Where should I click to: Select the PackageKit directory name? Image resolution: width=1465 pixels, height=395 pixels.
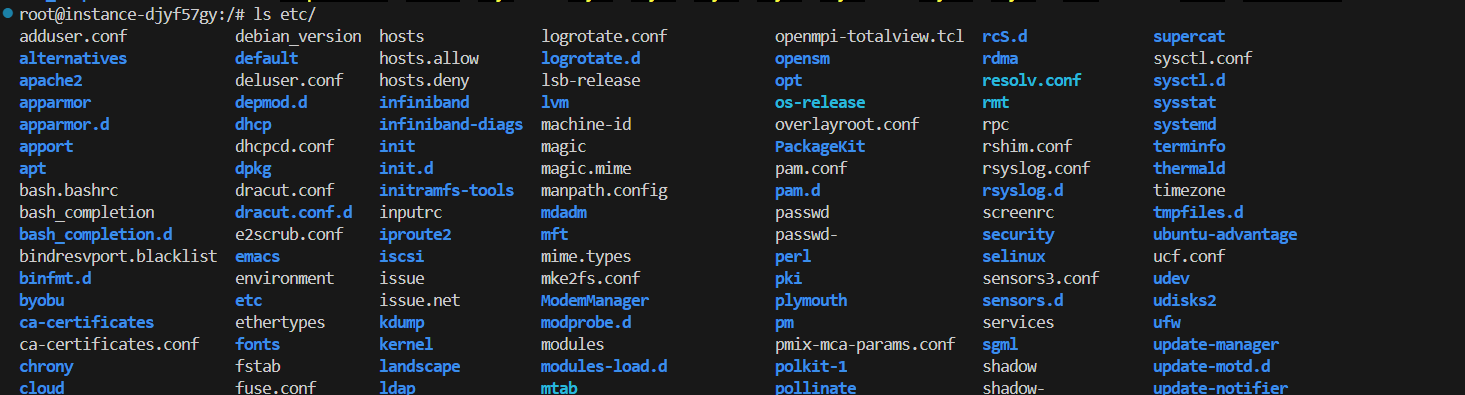coord(820,146)
